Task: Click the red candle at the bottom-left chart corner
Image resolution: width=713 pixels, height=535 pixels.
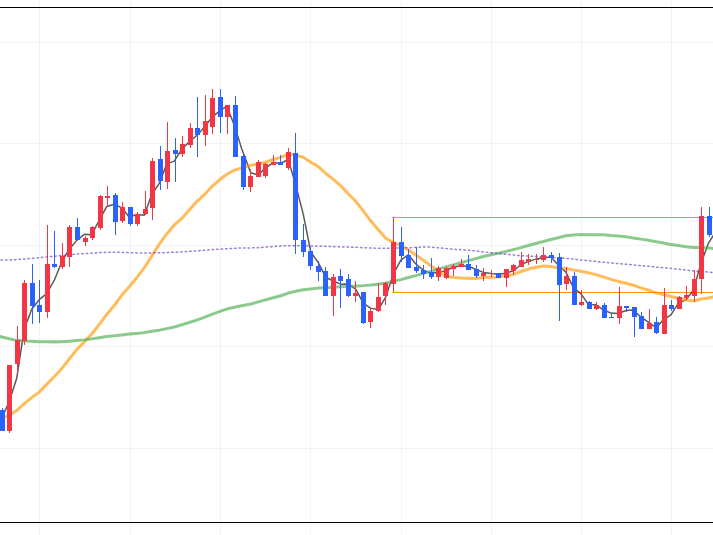Action: tap(10, 396)
